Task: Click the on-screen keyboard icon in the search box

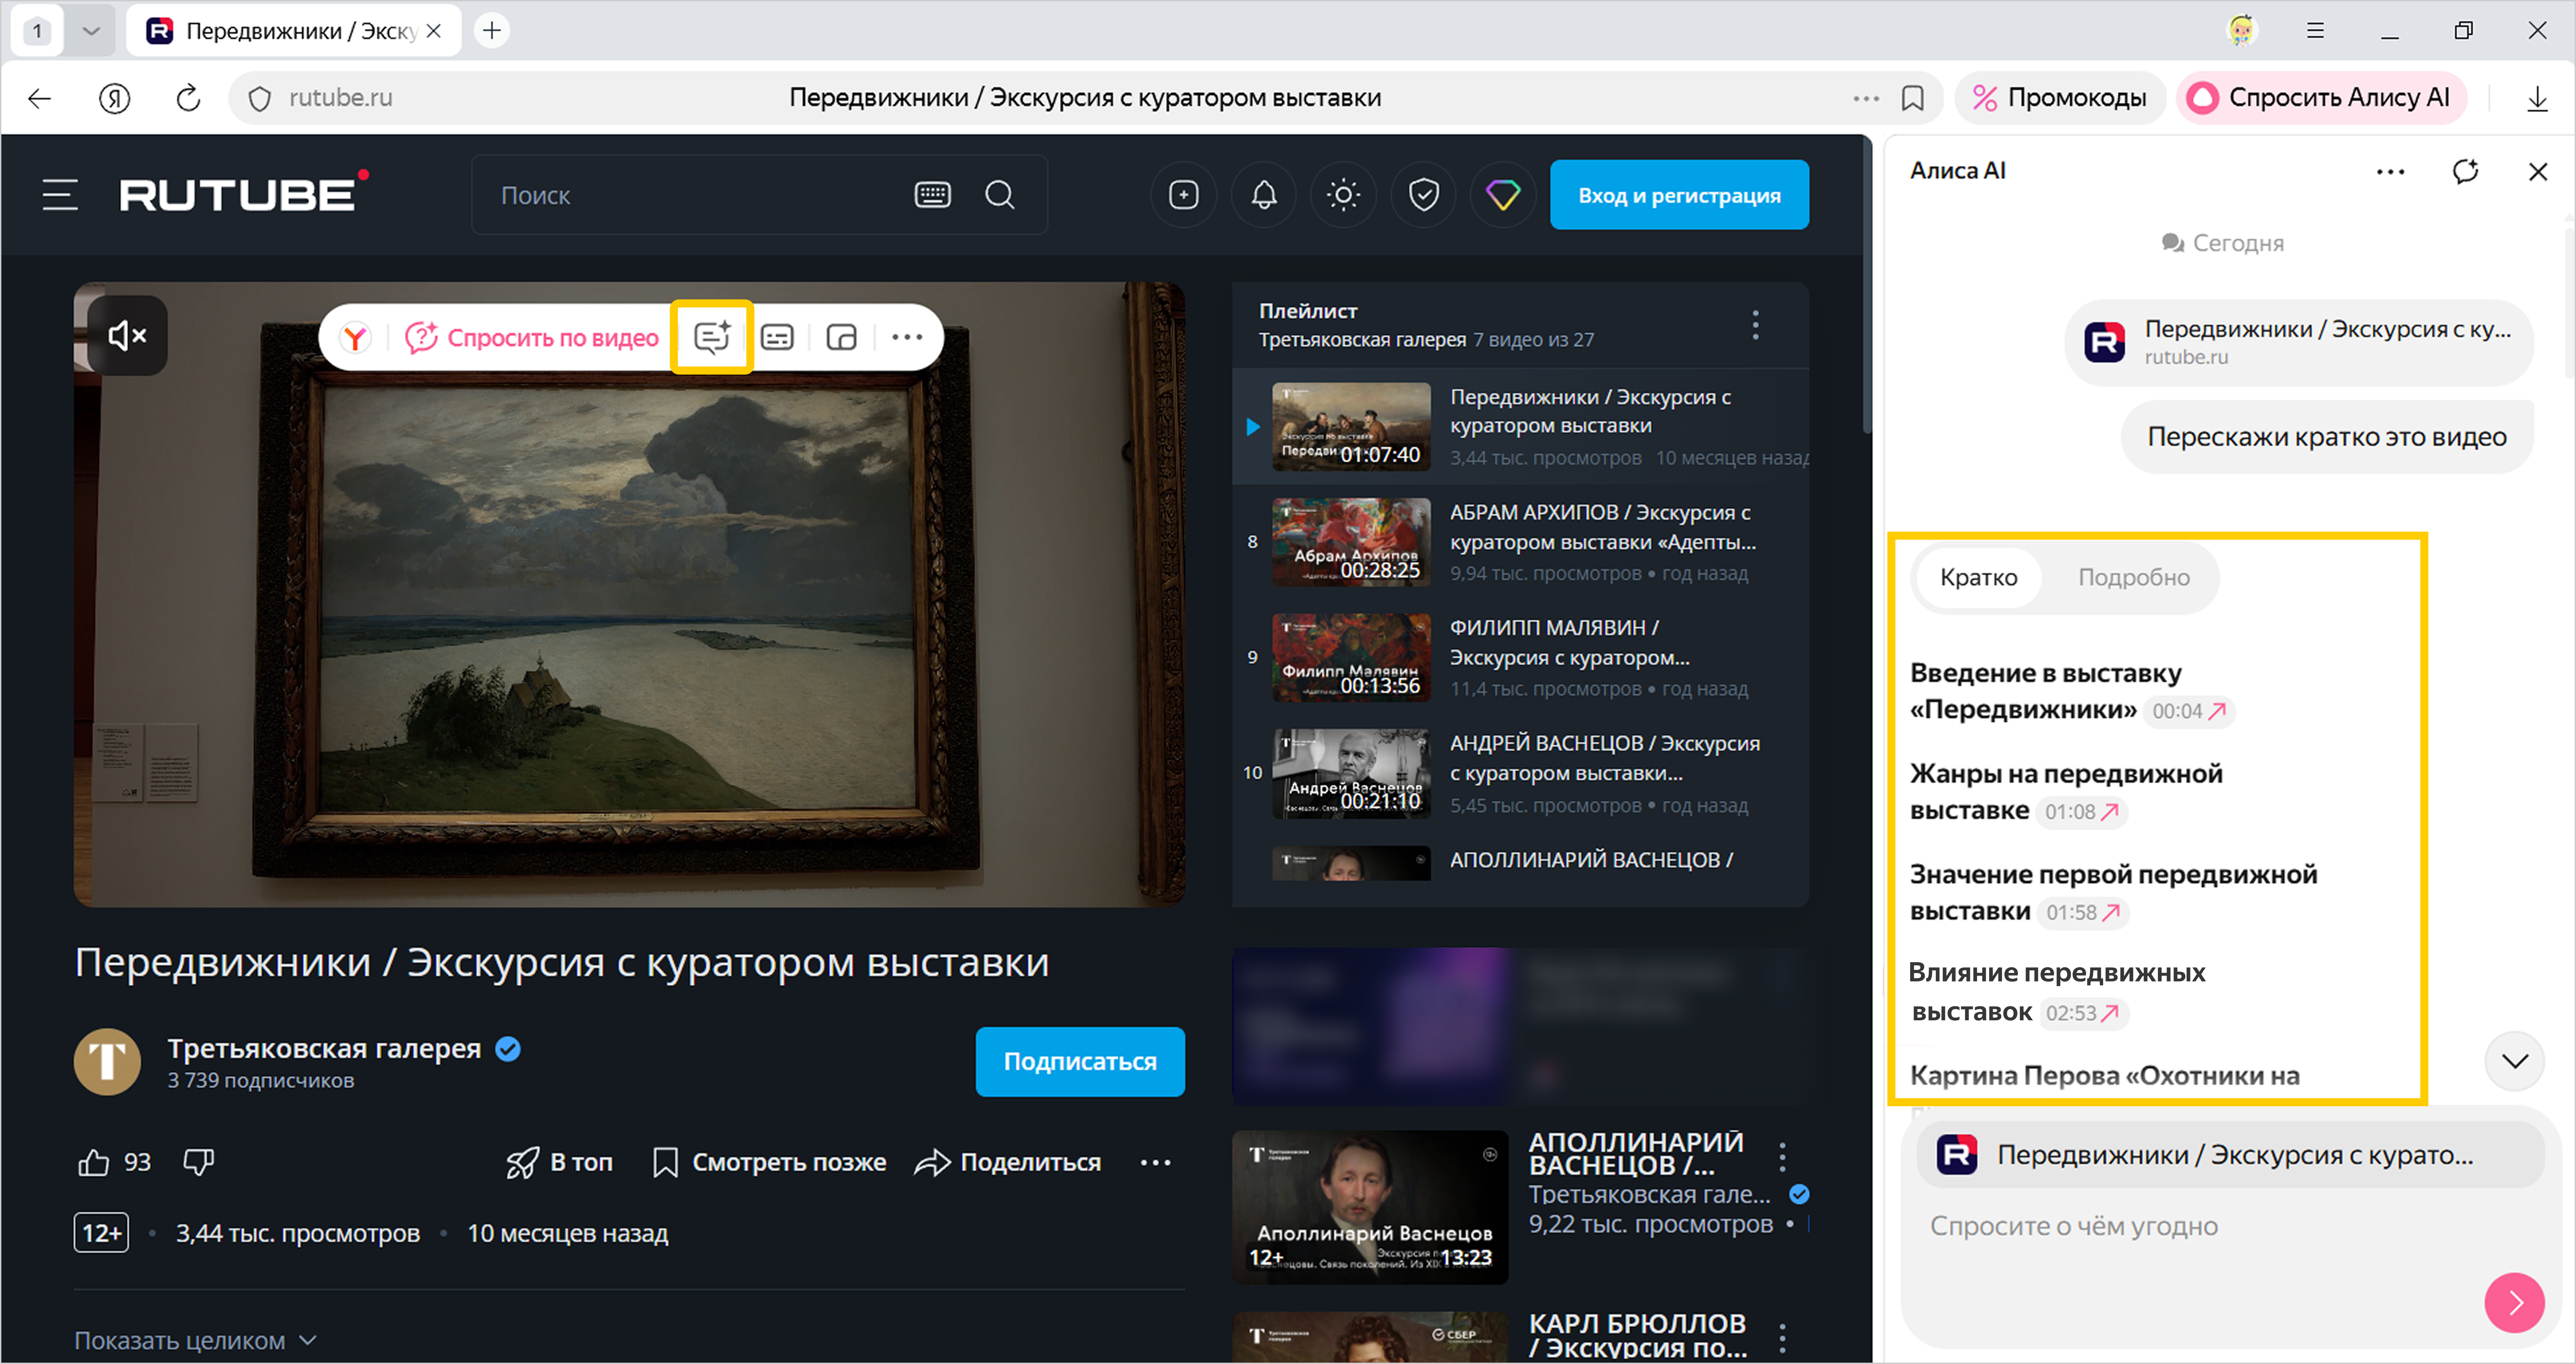Action: tap(932, 195)
